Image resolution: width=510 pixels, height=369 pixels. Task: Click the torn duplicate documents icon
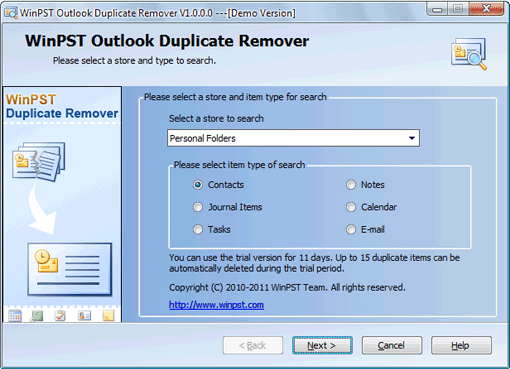(x=39, y=162)
